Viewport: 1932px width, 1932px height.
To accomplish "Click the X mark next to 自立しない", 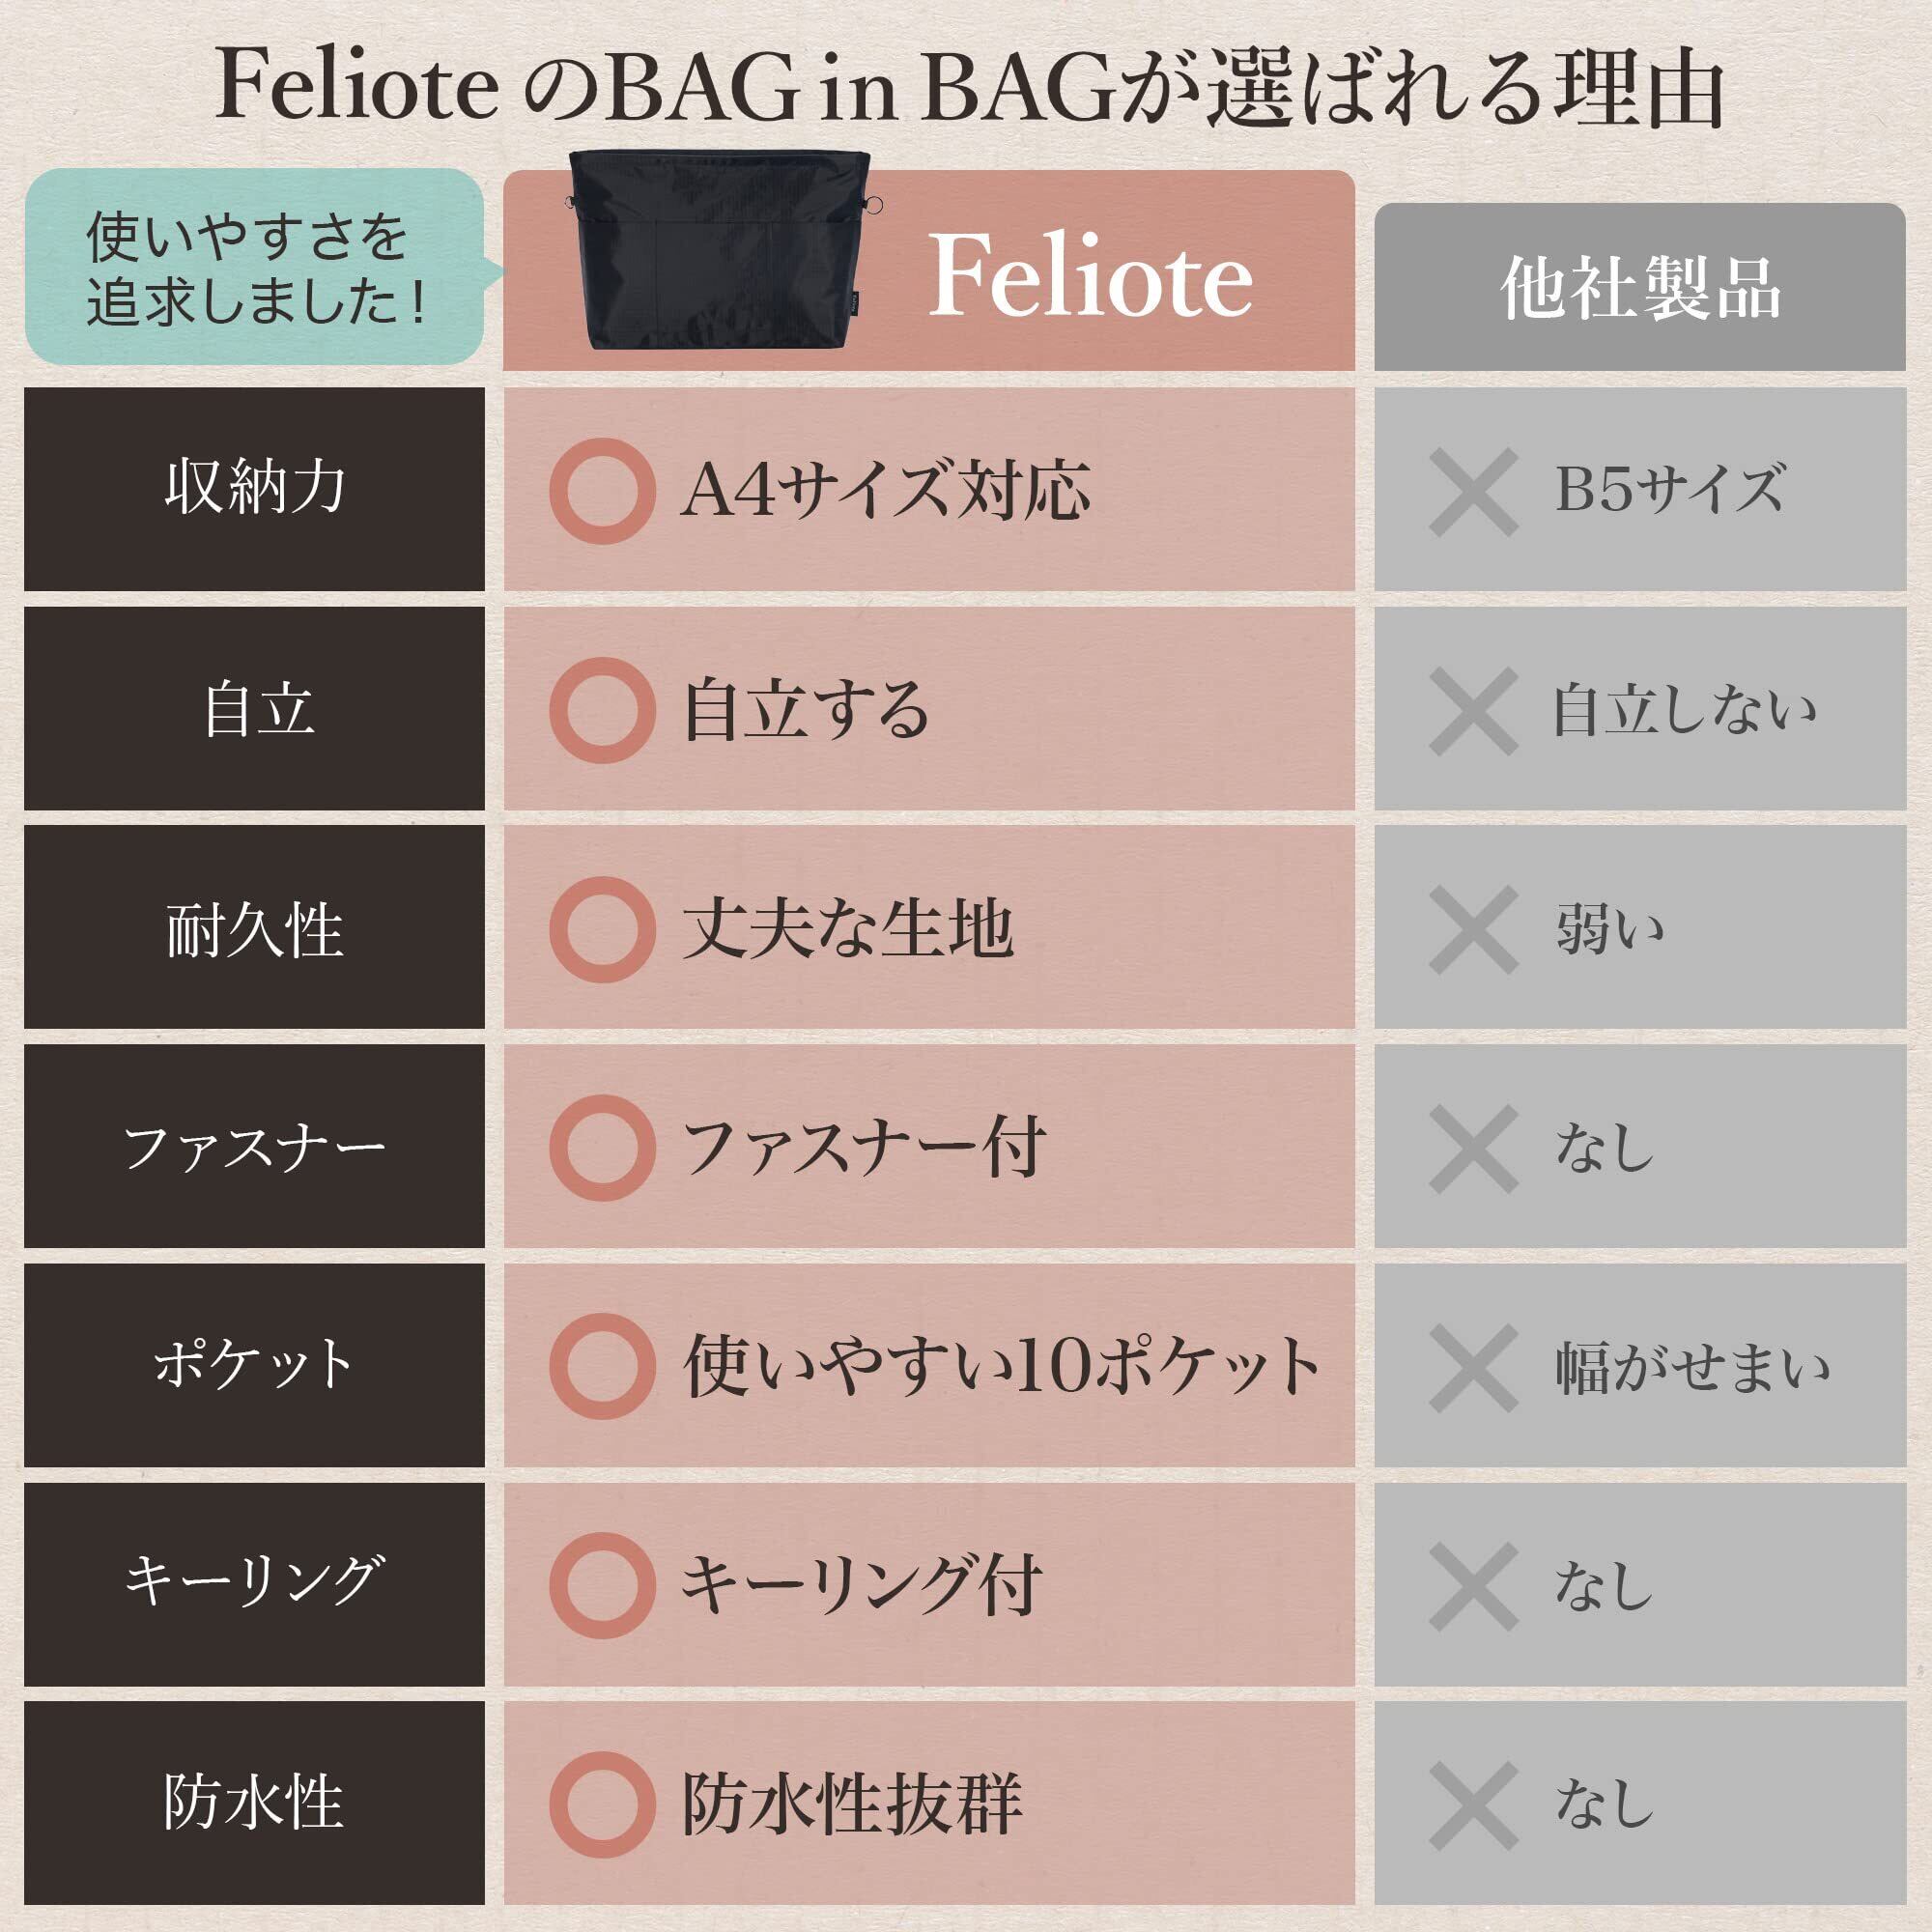I will pos(1473,711).
